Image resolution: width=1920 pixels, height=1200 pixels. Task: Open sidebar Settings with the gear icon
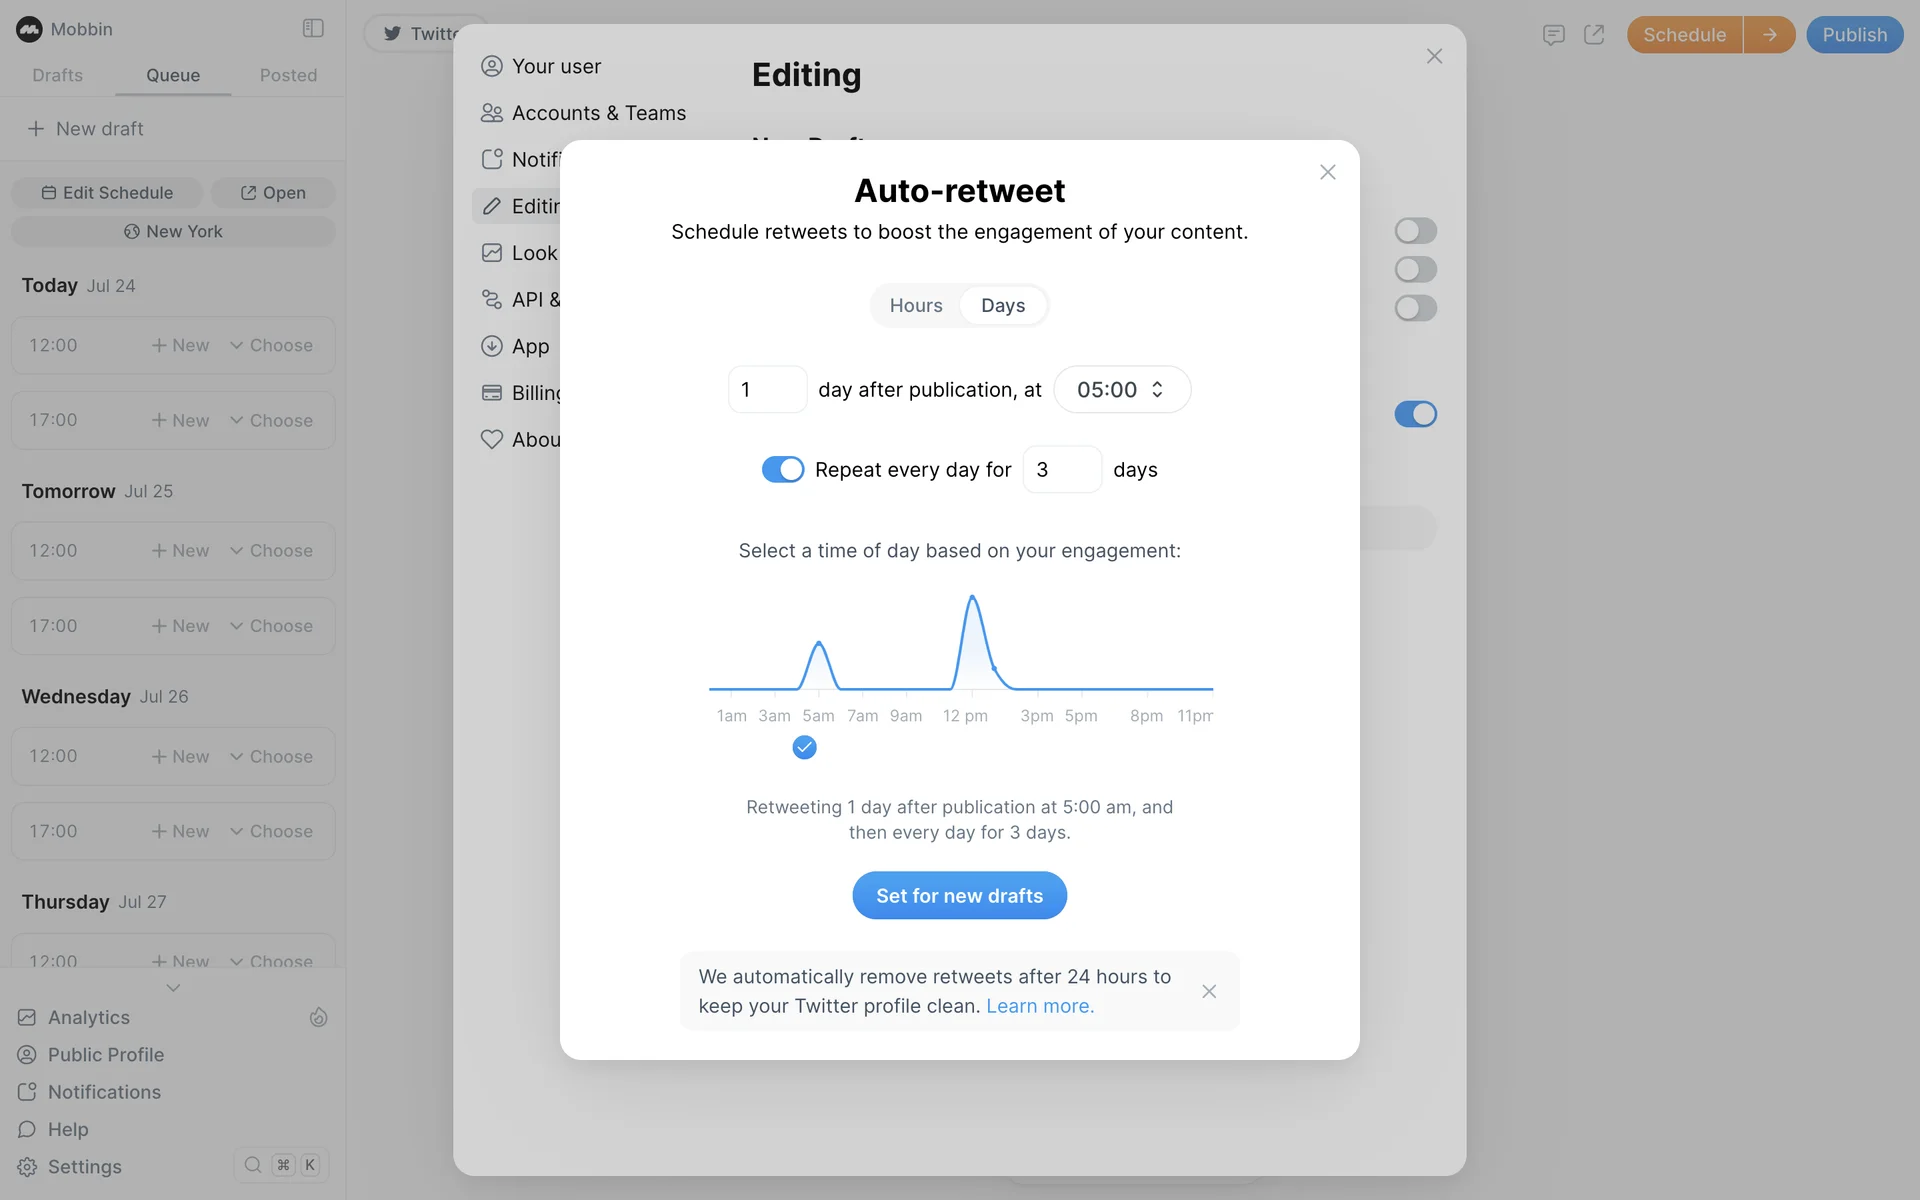pyautogui.click(x=27, y=1167)
